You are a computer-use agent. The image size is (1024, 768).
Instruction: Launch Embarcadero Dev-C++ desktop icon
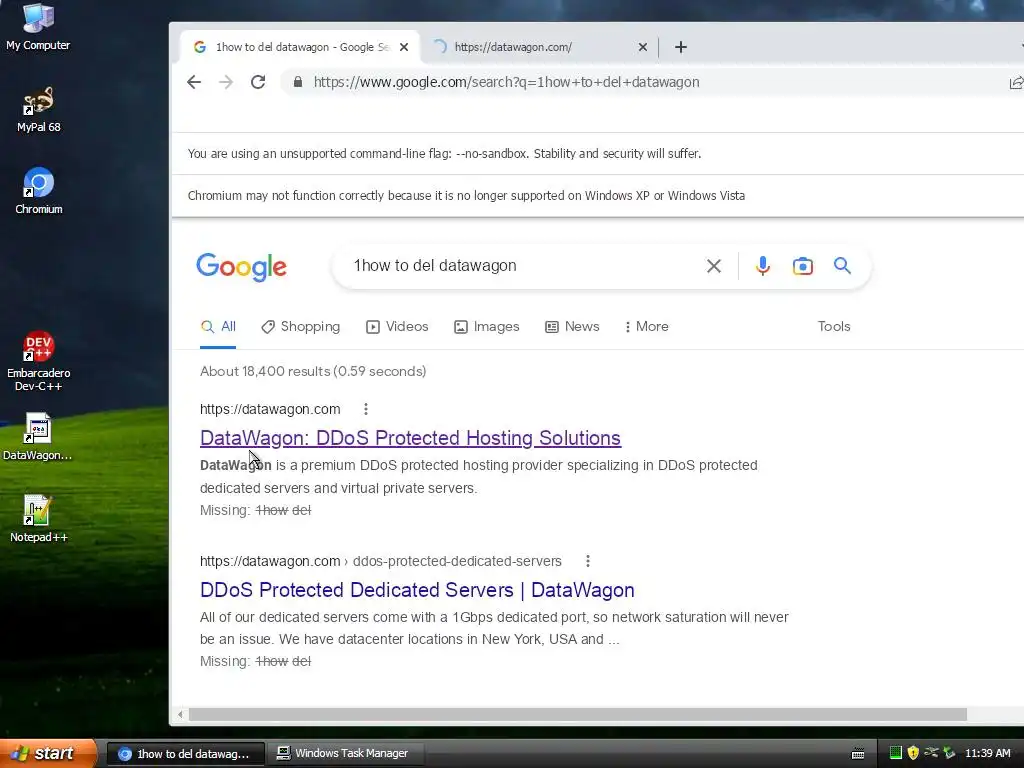click(x=39, y=361)
